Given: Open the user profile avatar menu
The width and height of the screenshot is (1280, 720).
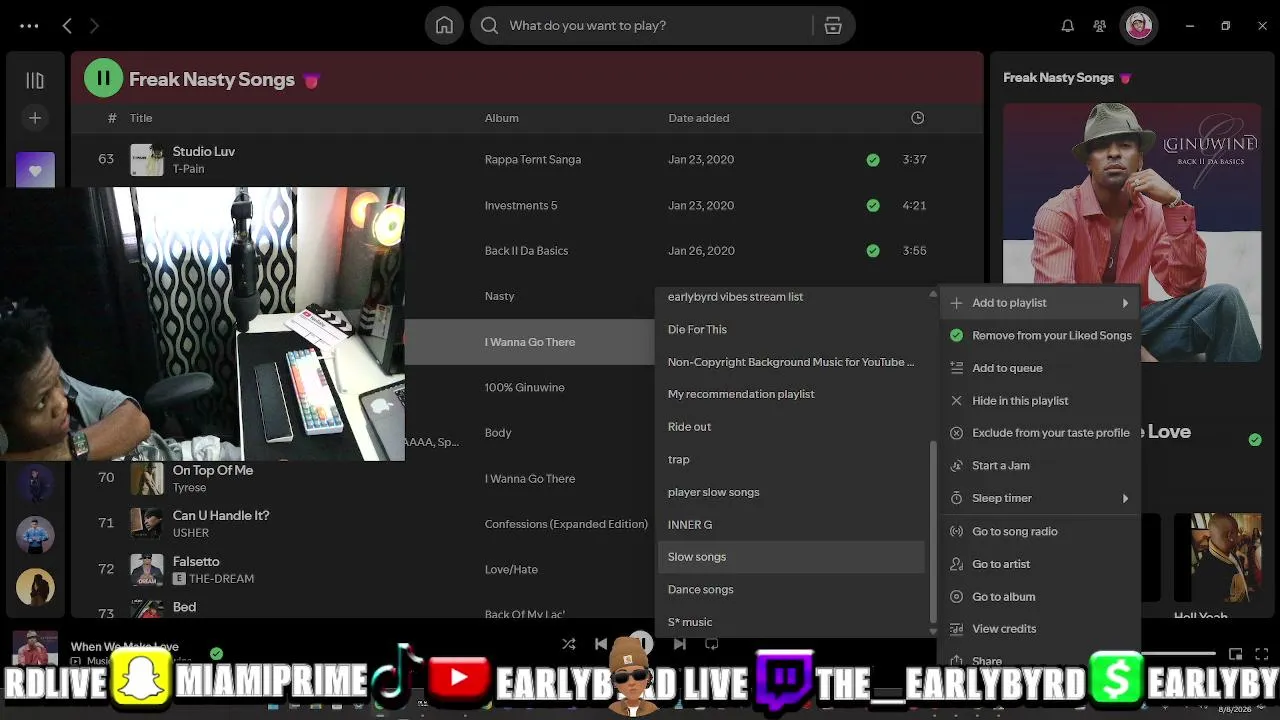Looking at the screenshot, I should pyautogui.click(x=1139, y=26).
